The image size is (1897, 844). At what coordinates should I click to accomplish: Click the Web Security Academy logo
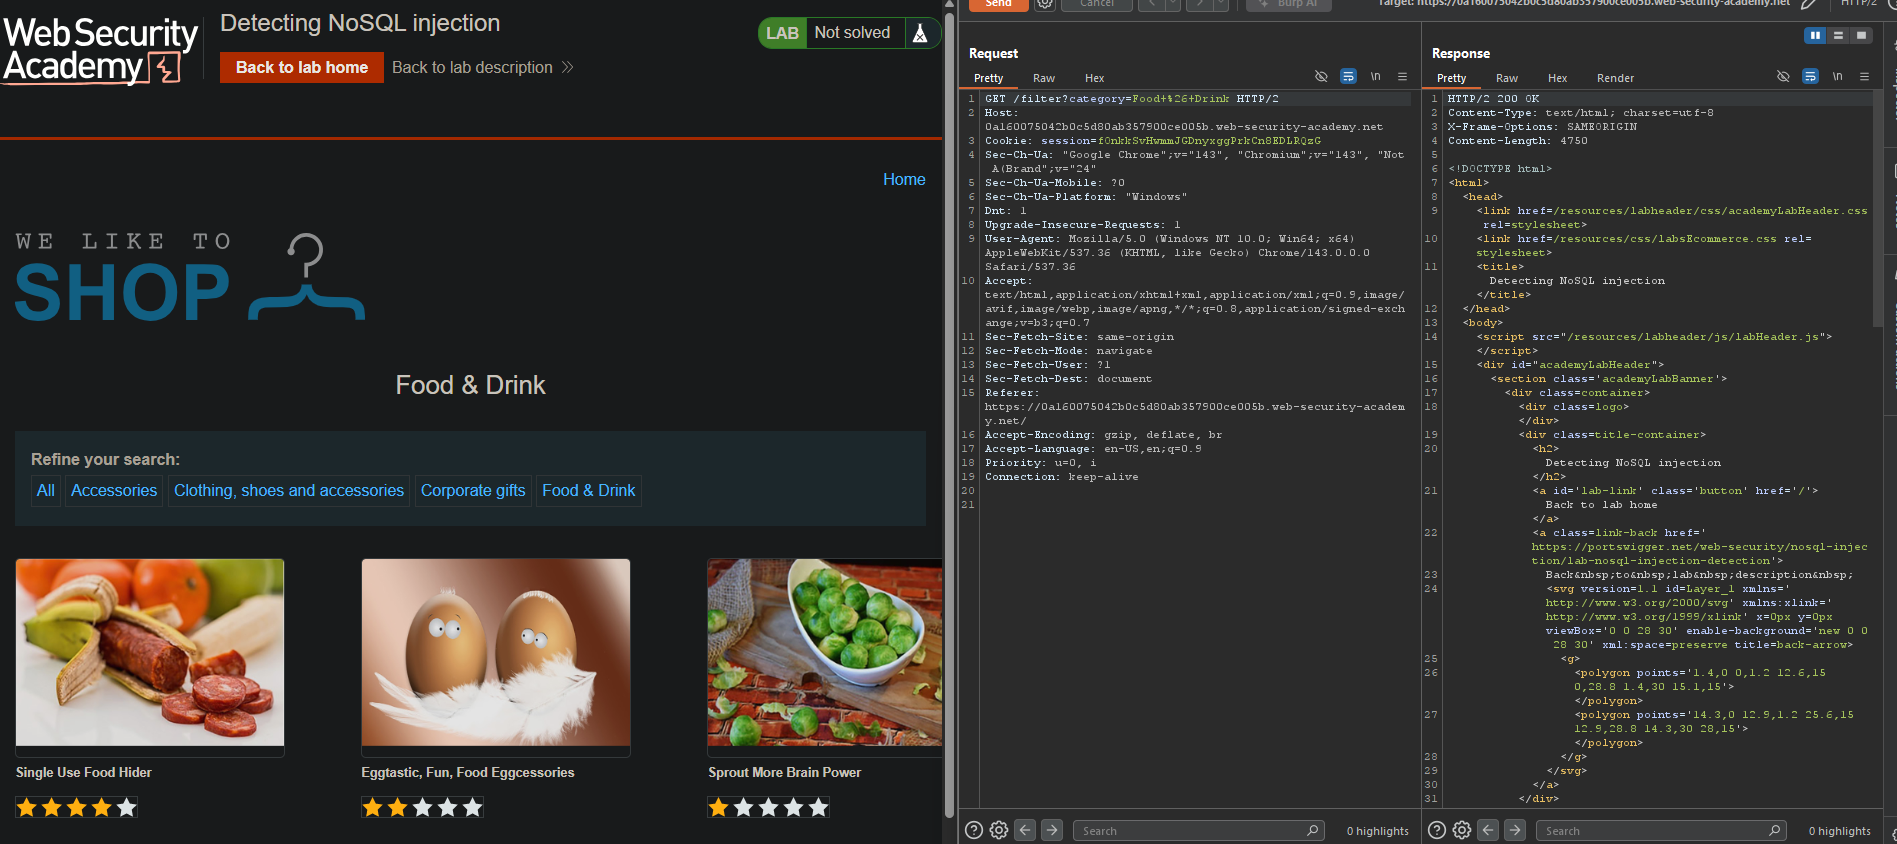coord(100,49)
